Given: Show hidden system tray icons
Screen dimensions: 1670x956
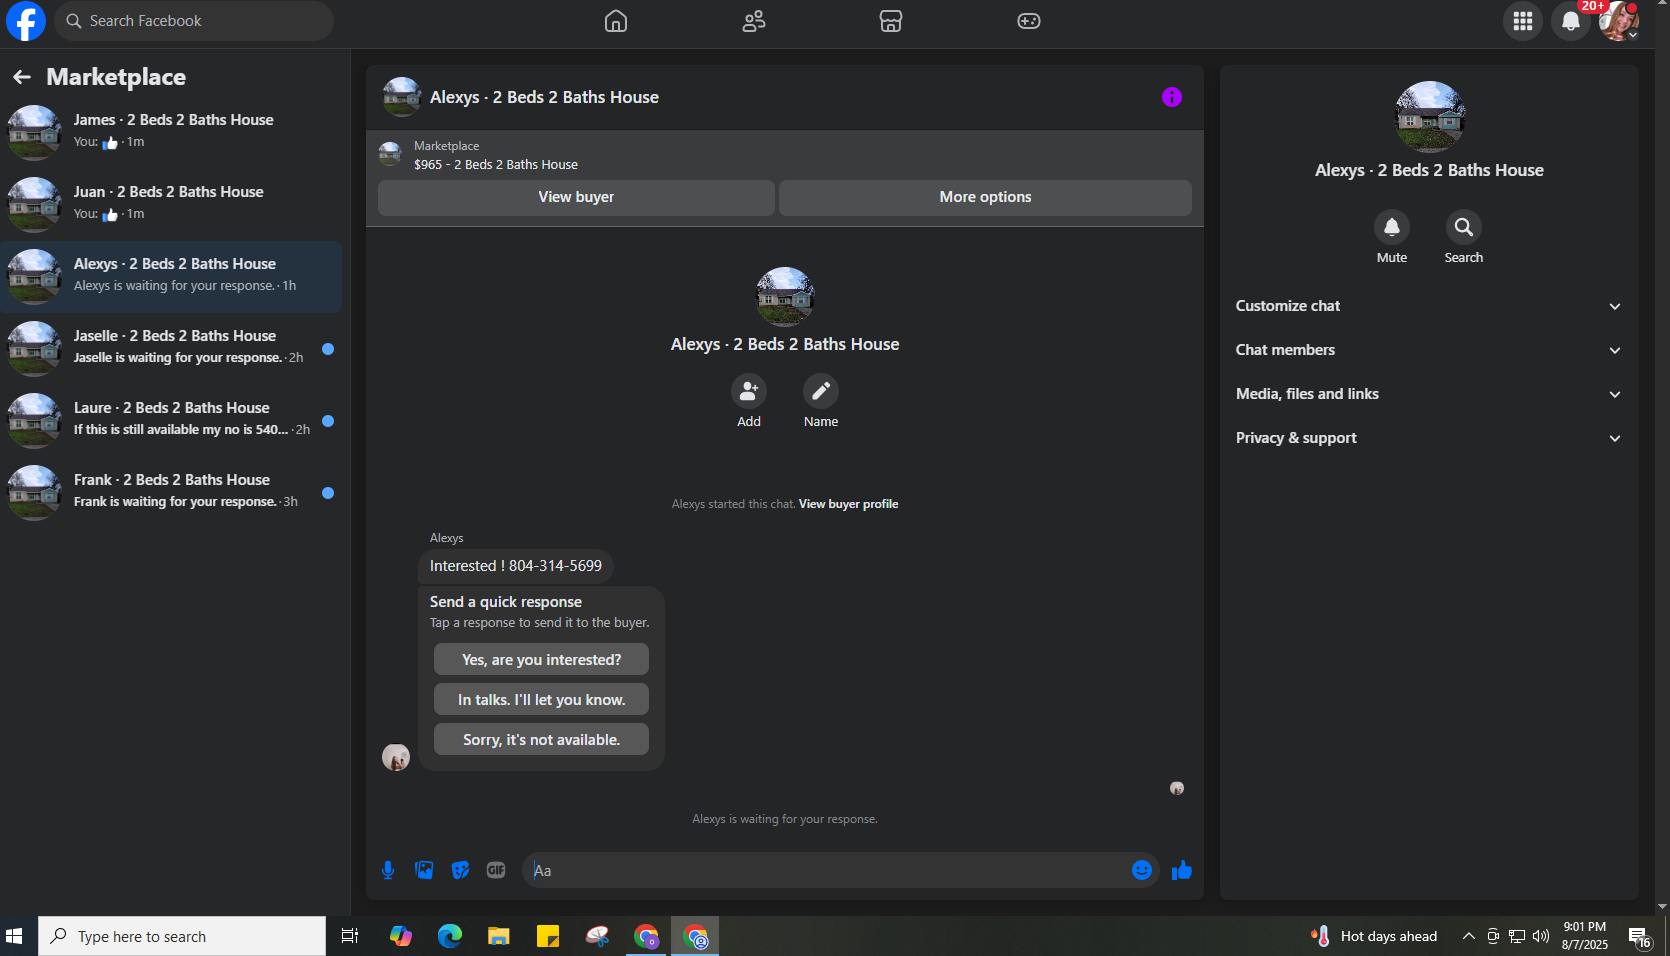Looking at the screenshot, I should pyautogui.click(x=1468, y=936).
